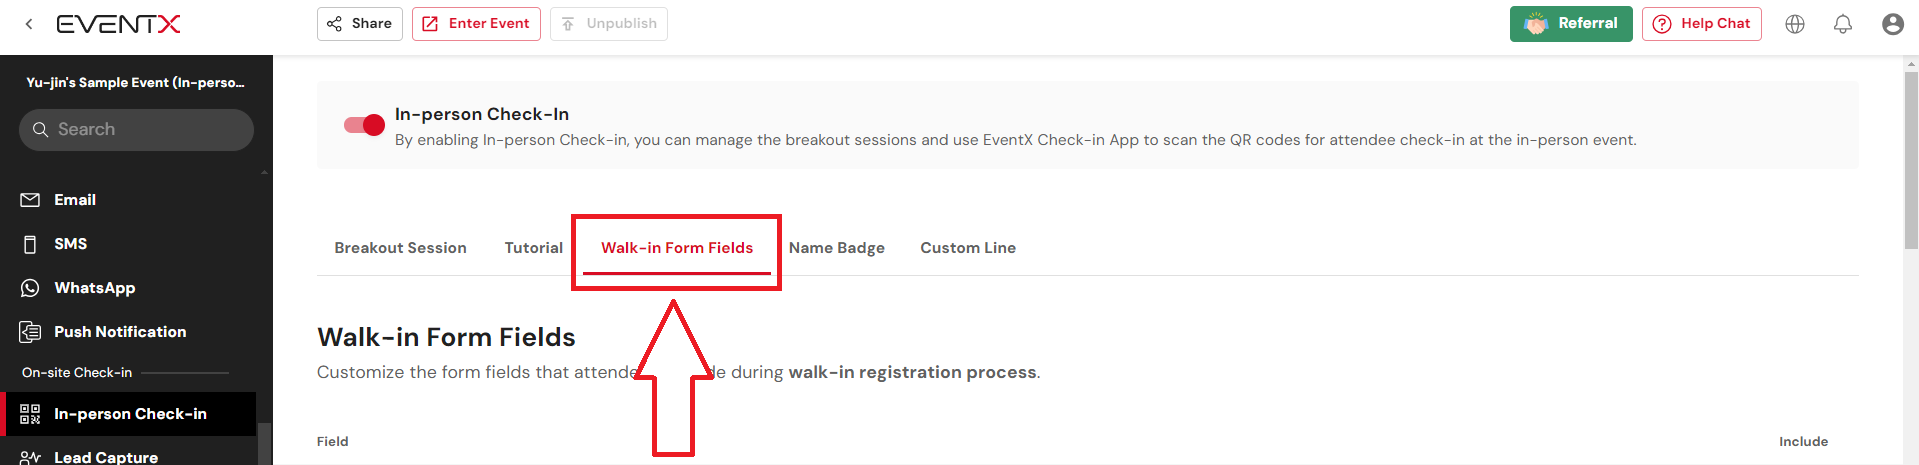This screenshot has height=465, width=1919.
Task: Click the sidebar Search field
Action: tap(136, 130)
